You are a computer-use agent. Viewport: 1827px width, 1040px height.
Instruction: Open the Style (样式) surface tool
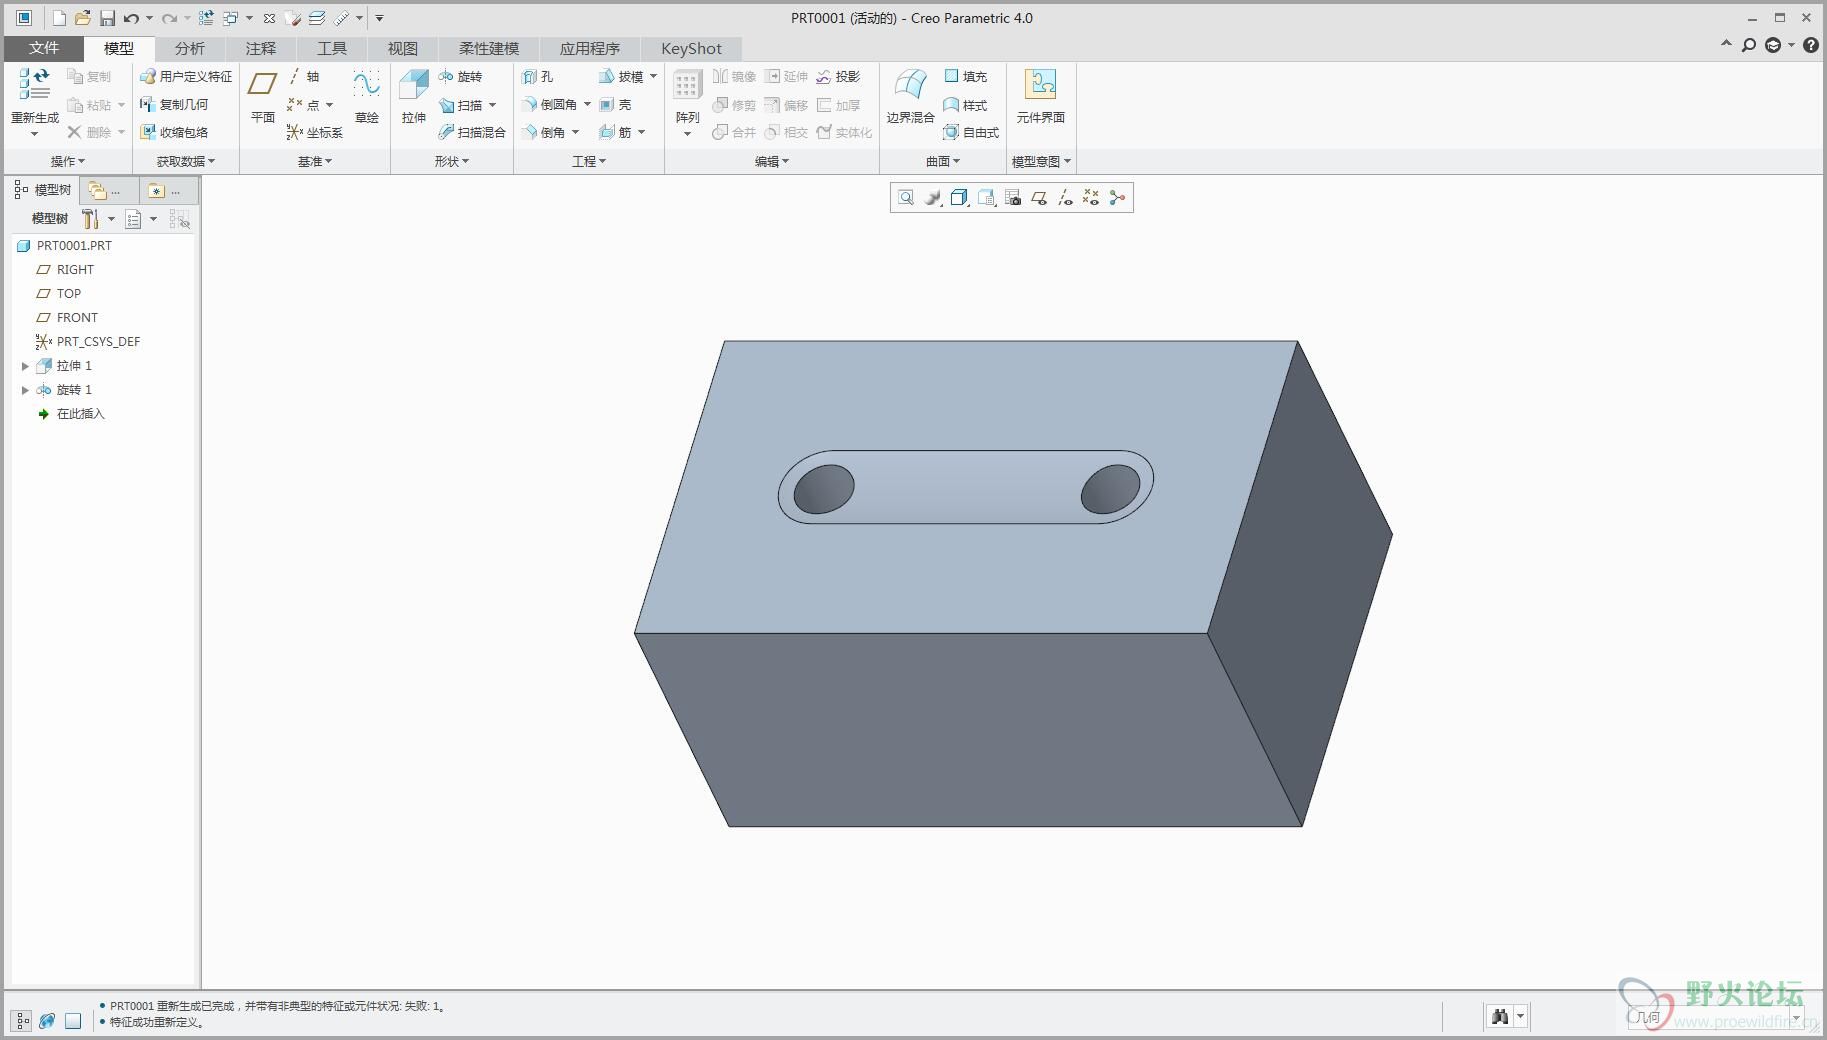[x=966, y=104]
